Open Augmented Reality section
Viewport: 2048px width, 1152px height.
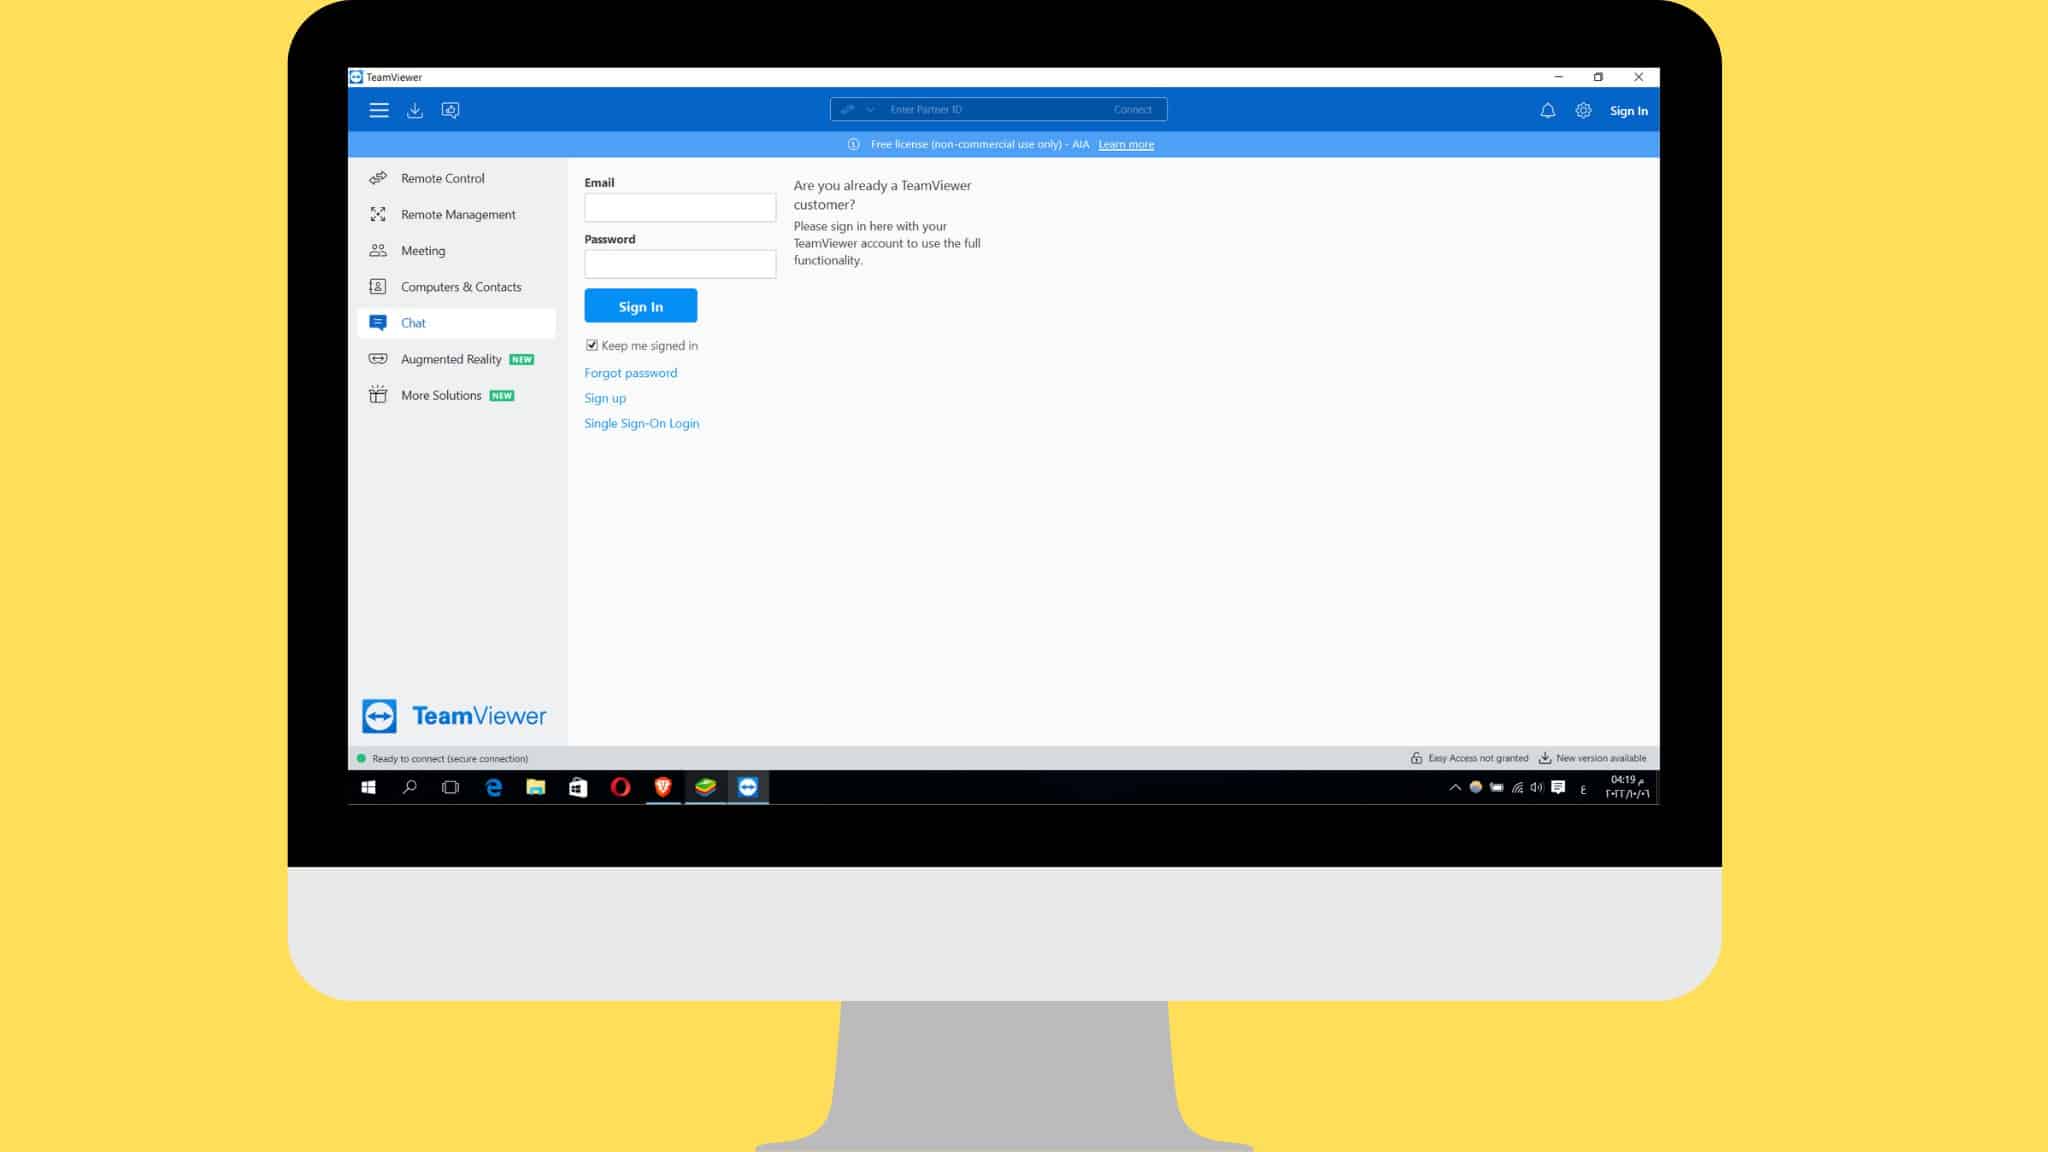tap(456, 359)
